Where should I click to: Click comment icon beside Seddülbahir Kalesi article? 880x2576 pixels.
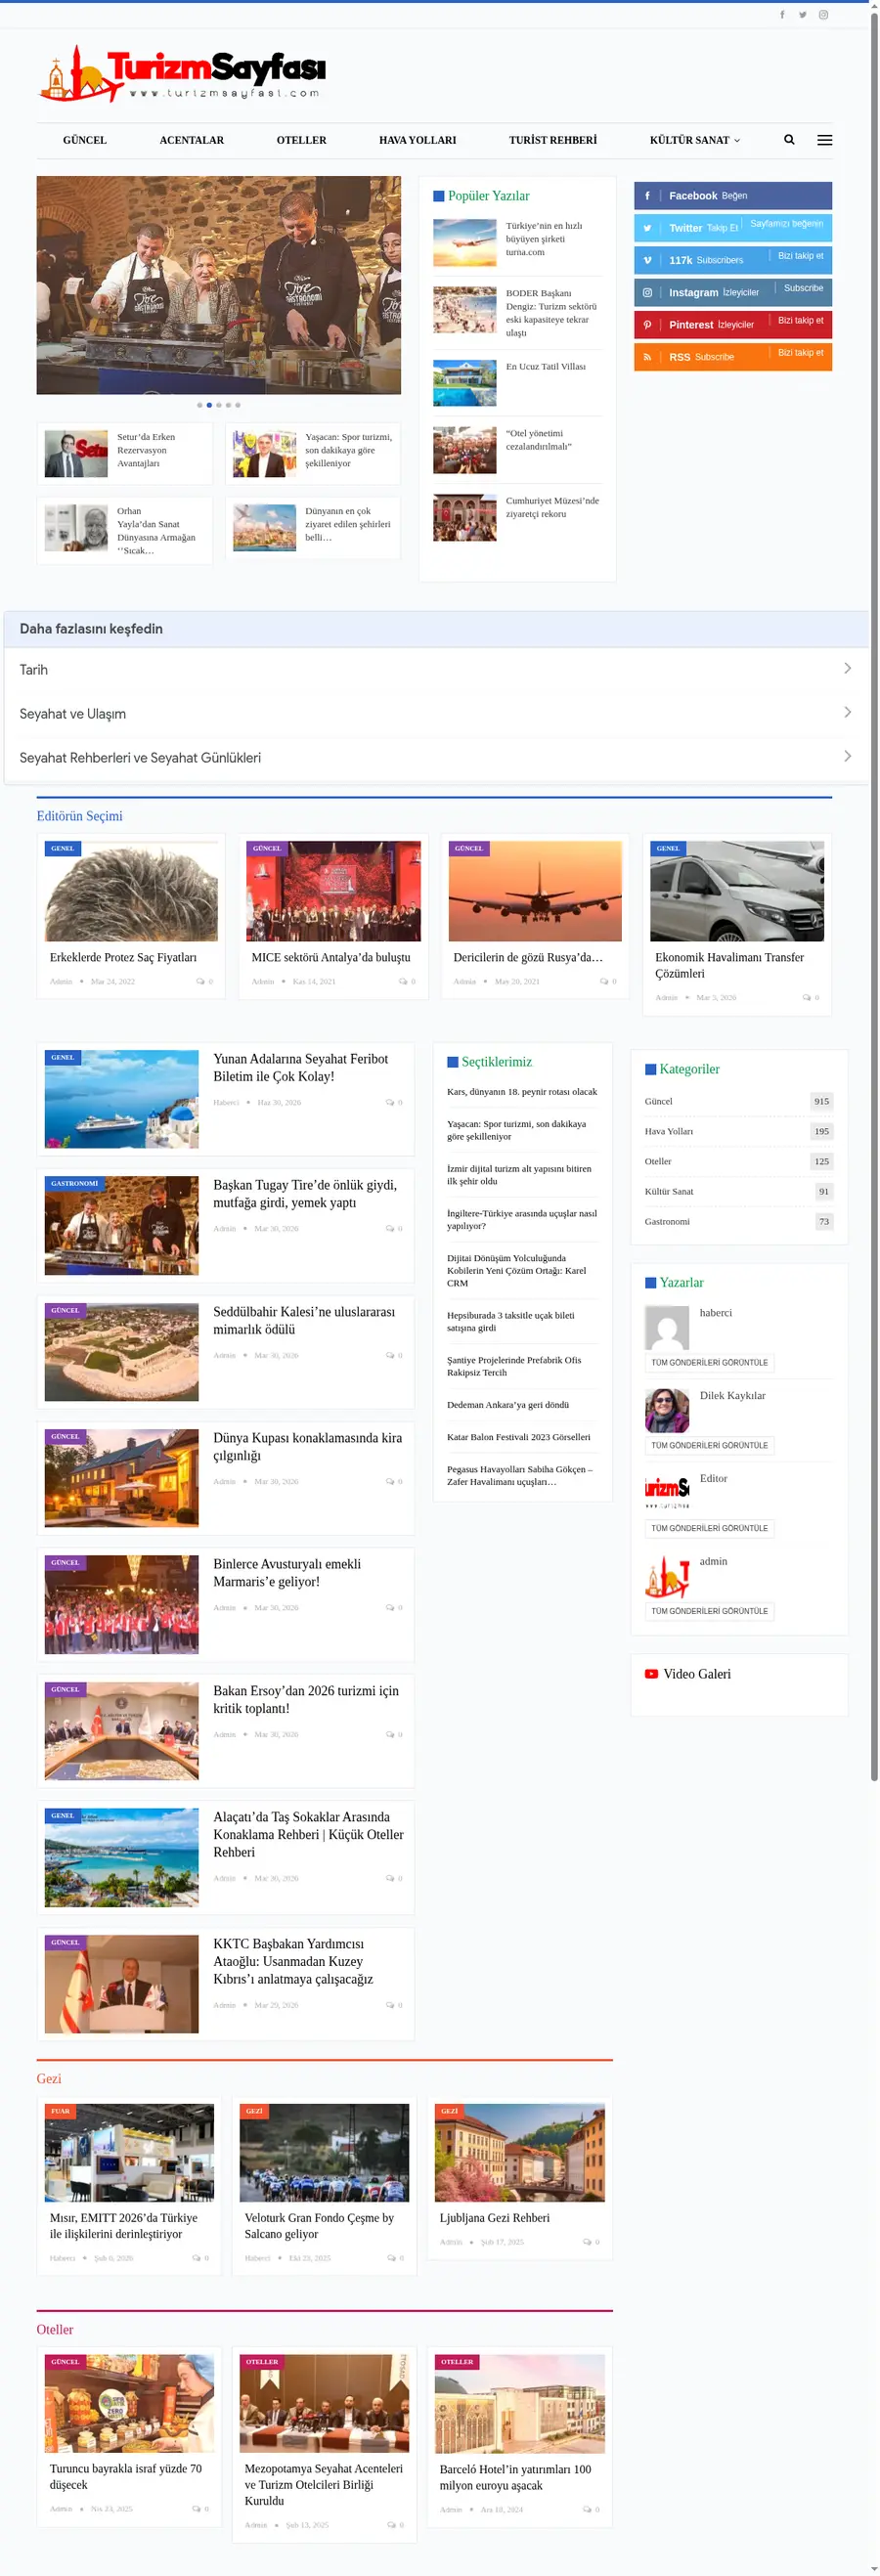(x=390, y=1355)
